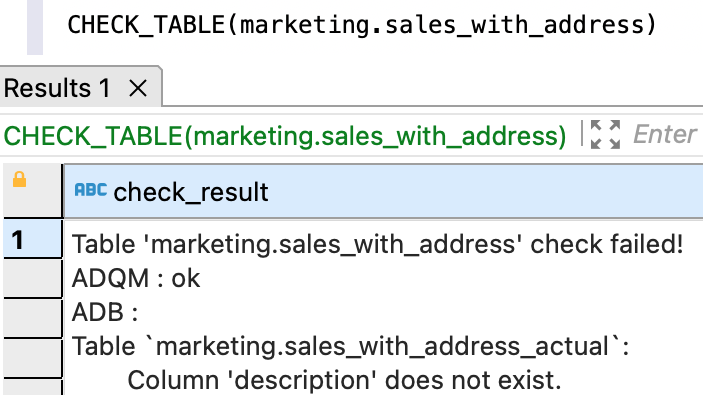Viewport: 703px width, 395px height.
Task: Select the 'ADQM : ok' result line
Action: [x=136, y=278]
